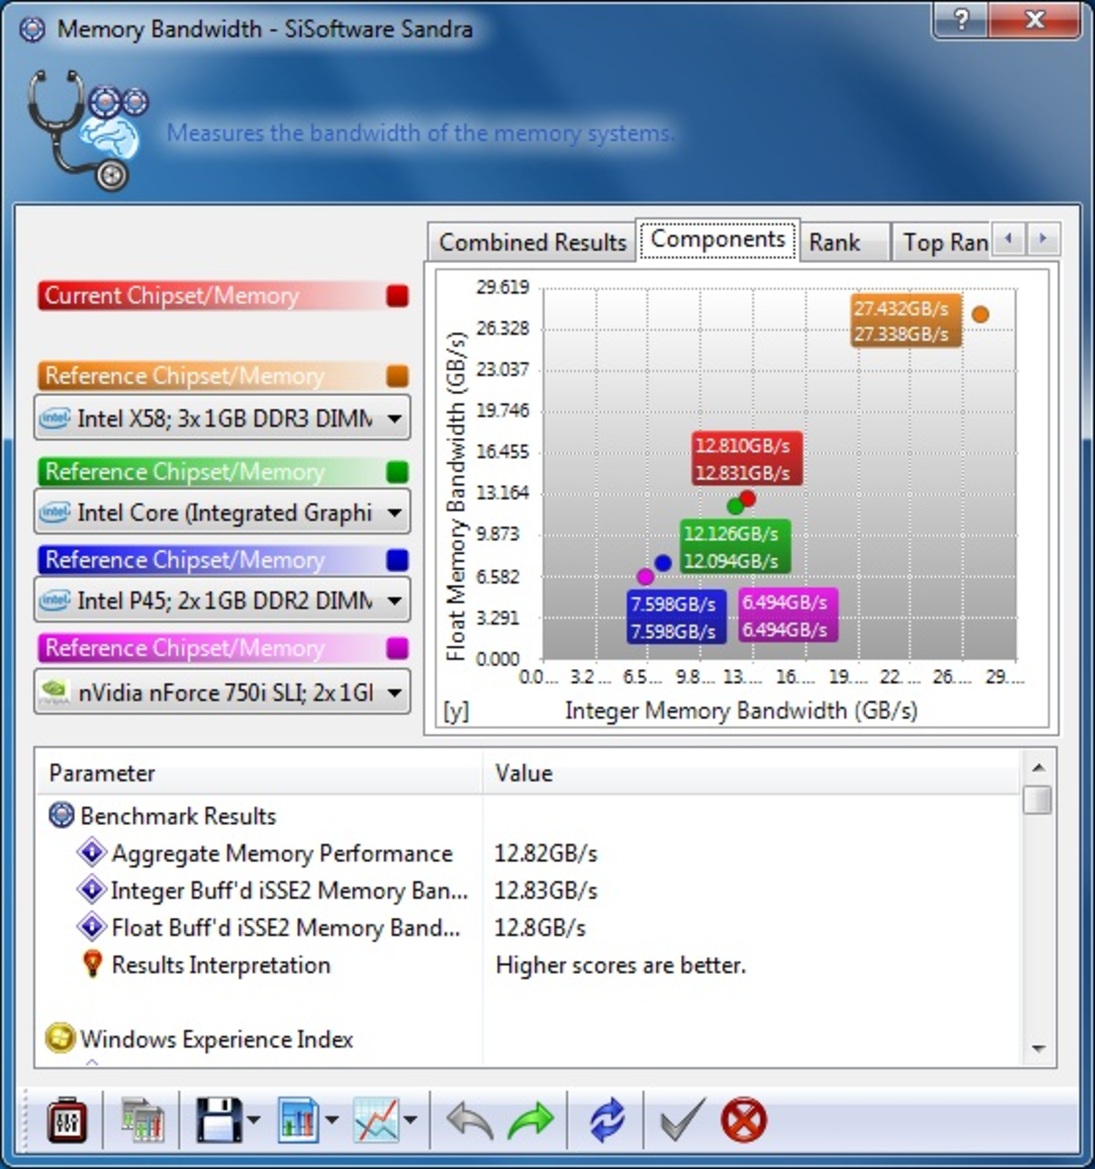Click the 27.432GB/s orange chart label
The image size is (1095, 1169).
(906, 321)
